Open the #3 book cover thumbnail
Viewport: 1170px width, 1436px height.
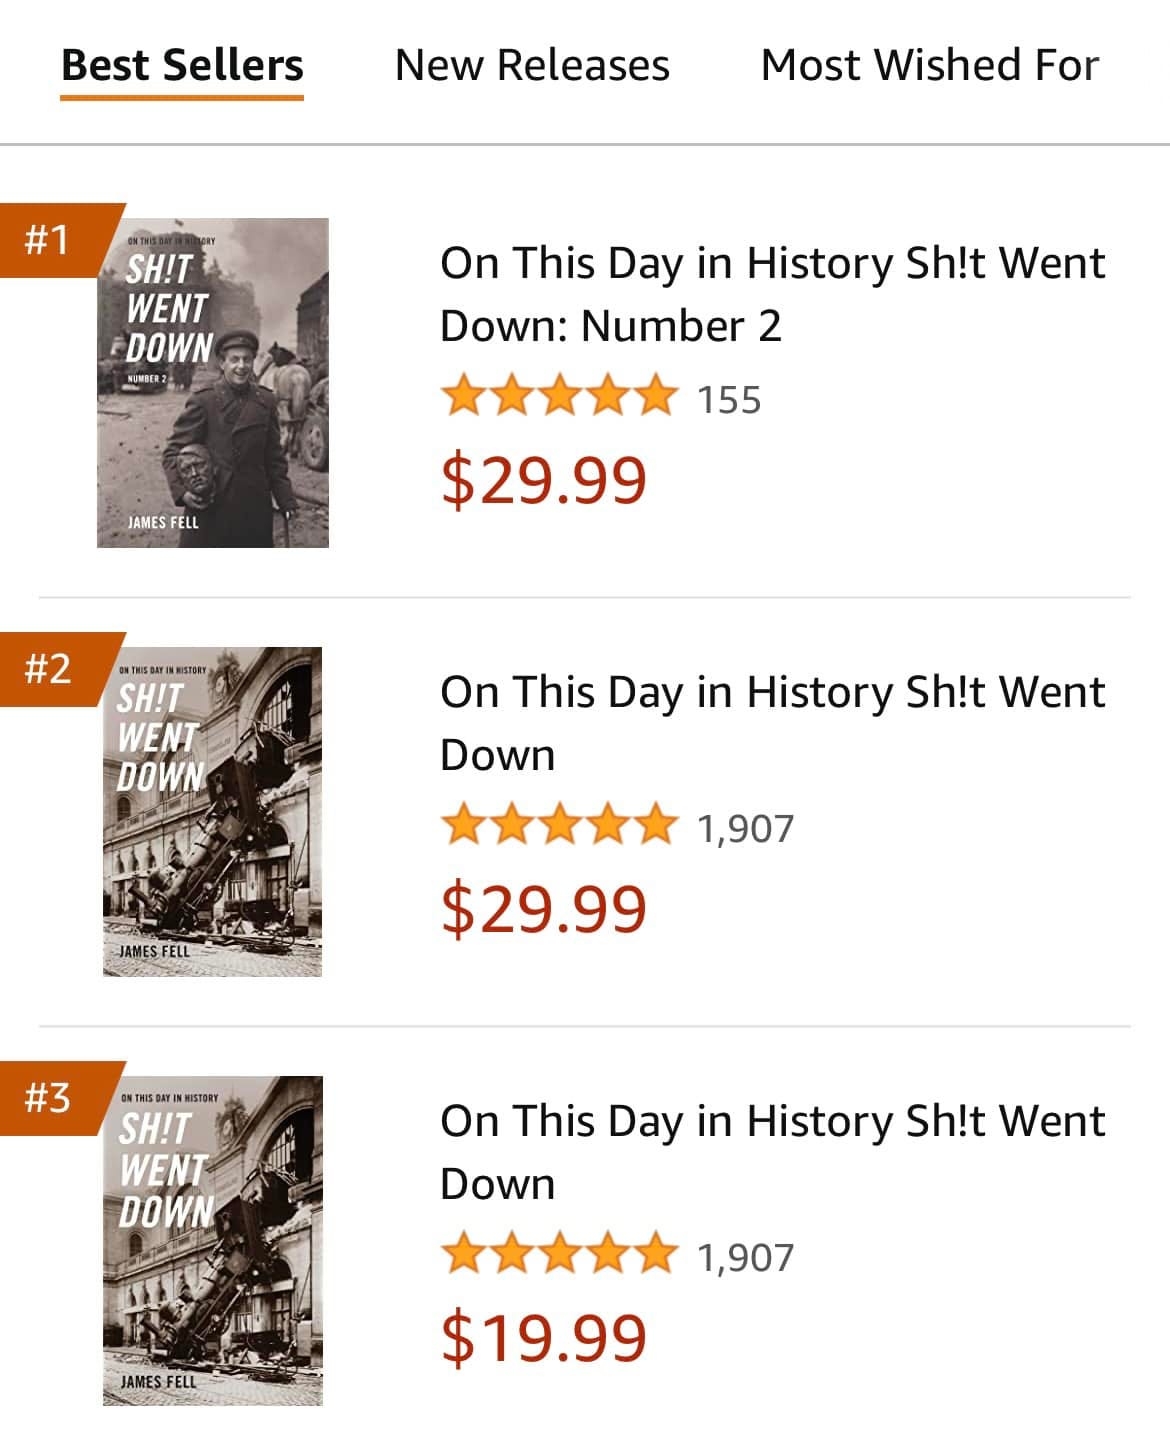pyautogui.click(x=213, y=1241)
